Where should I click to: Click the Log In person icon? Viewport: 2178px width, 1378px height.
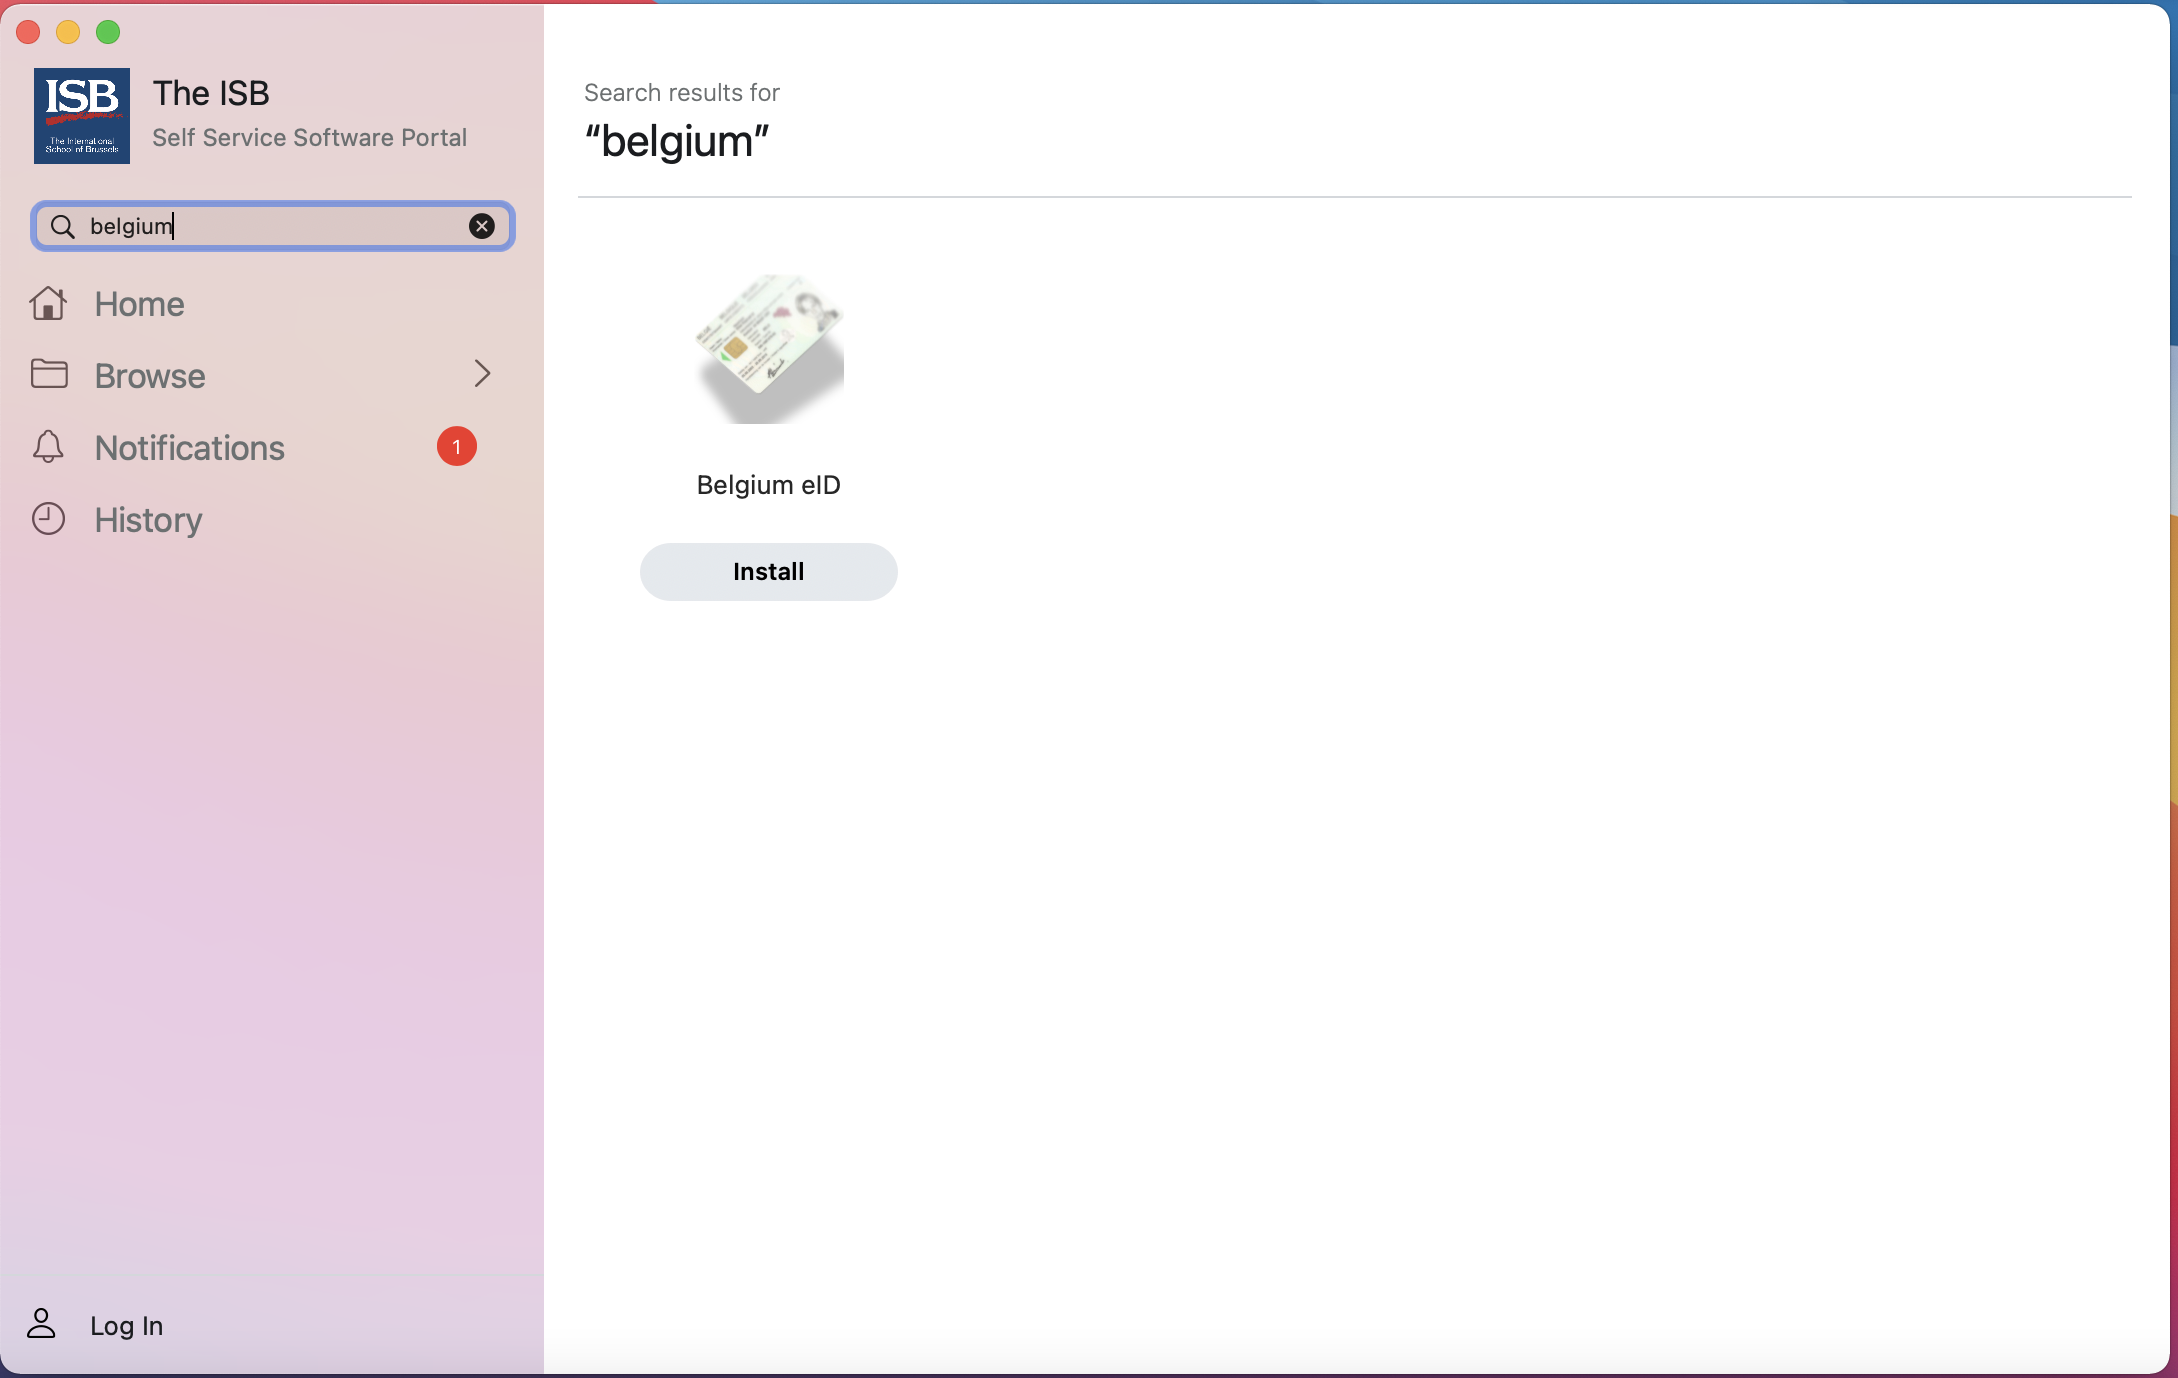41,1324
